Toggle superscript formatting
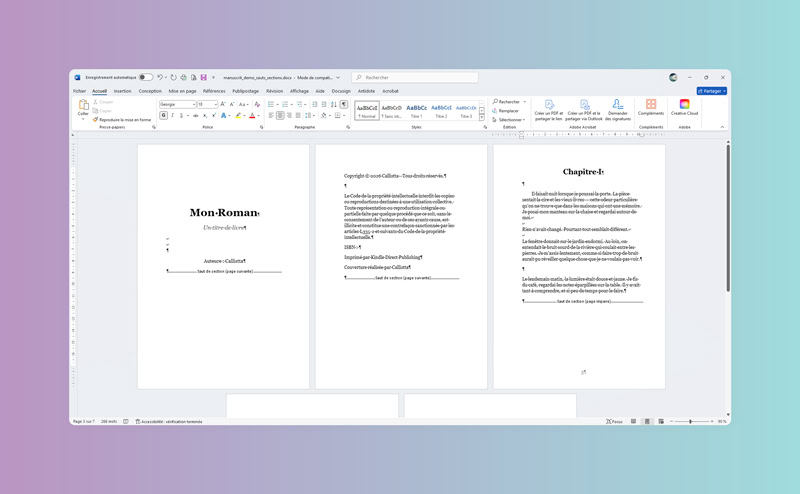The width and height of the screenshot is (800, 494). click(x=213, y=116)
